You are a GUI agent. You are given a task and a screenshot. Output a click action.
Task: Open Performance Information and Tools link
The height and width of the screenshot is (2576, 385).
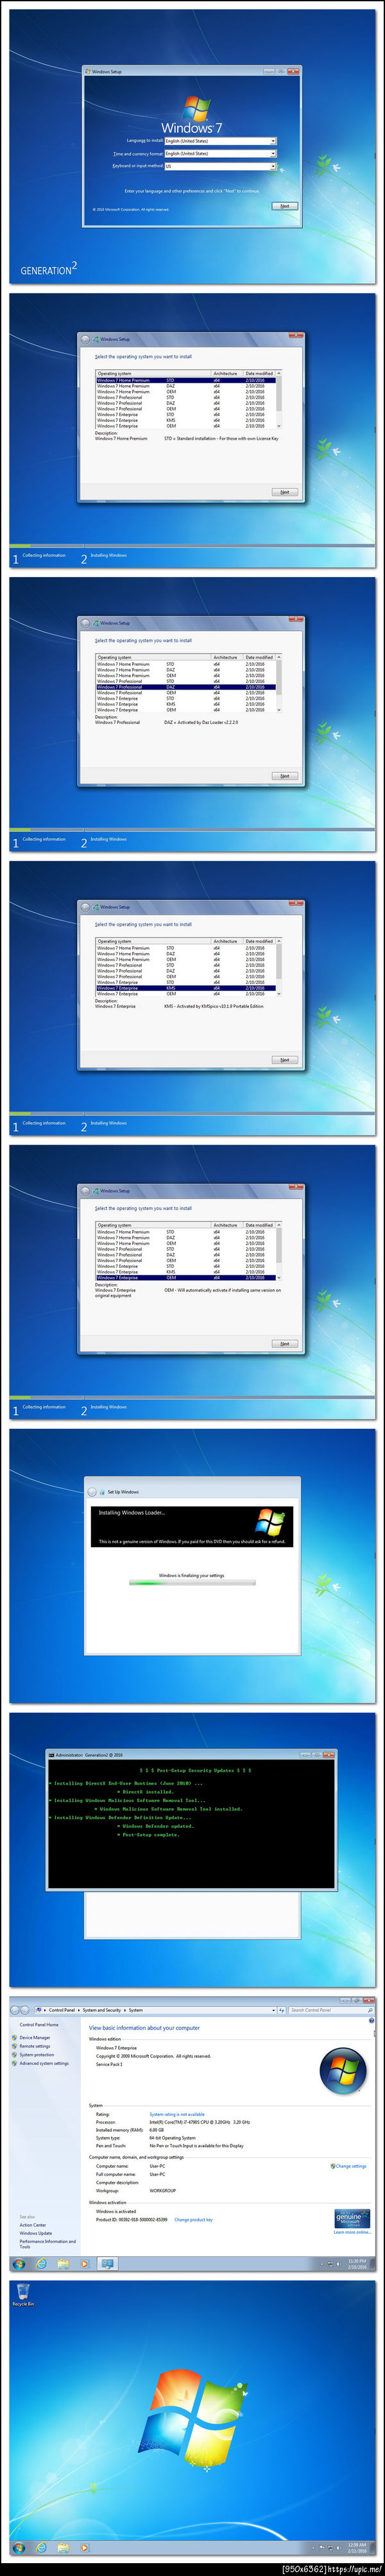(x=47, y=2244)
